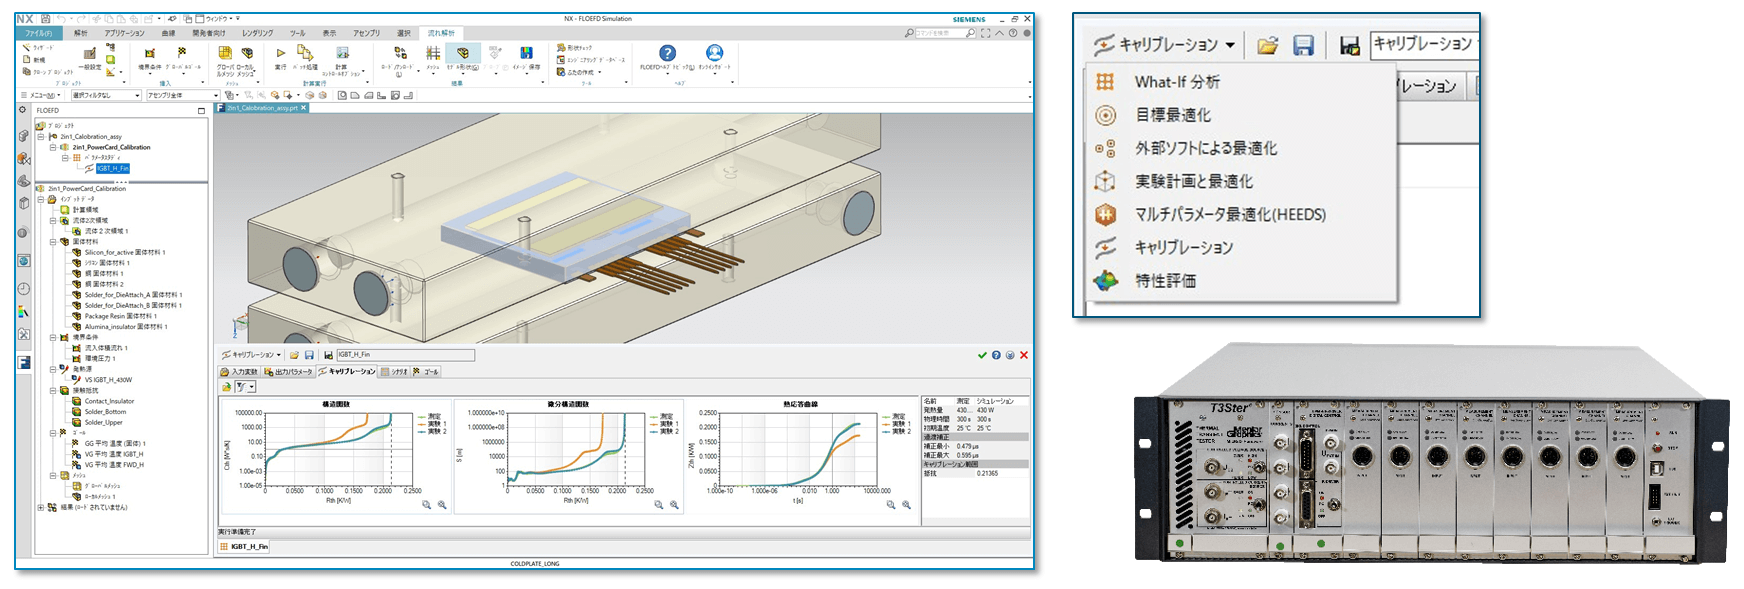The height and width of the screenshot is (589, 1744).
Task: Select 特性評価 in the enlarged menu
Action: (1165, 280)
